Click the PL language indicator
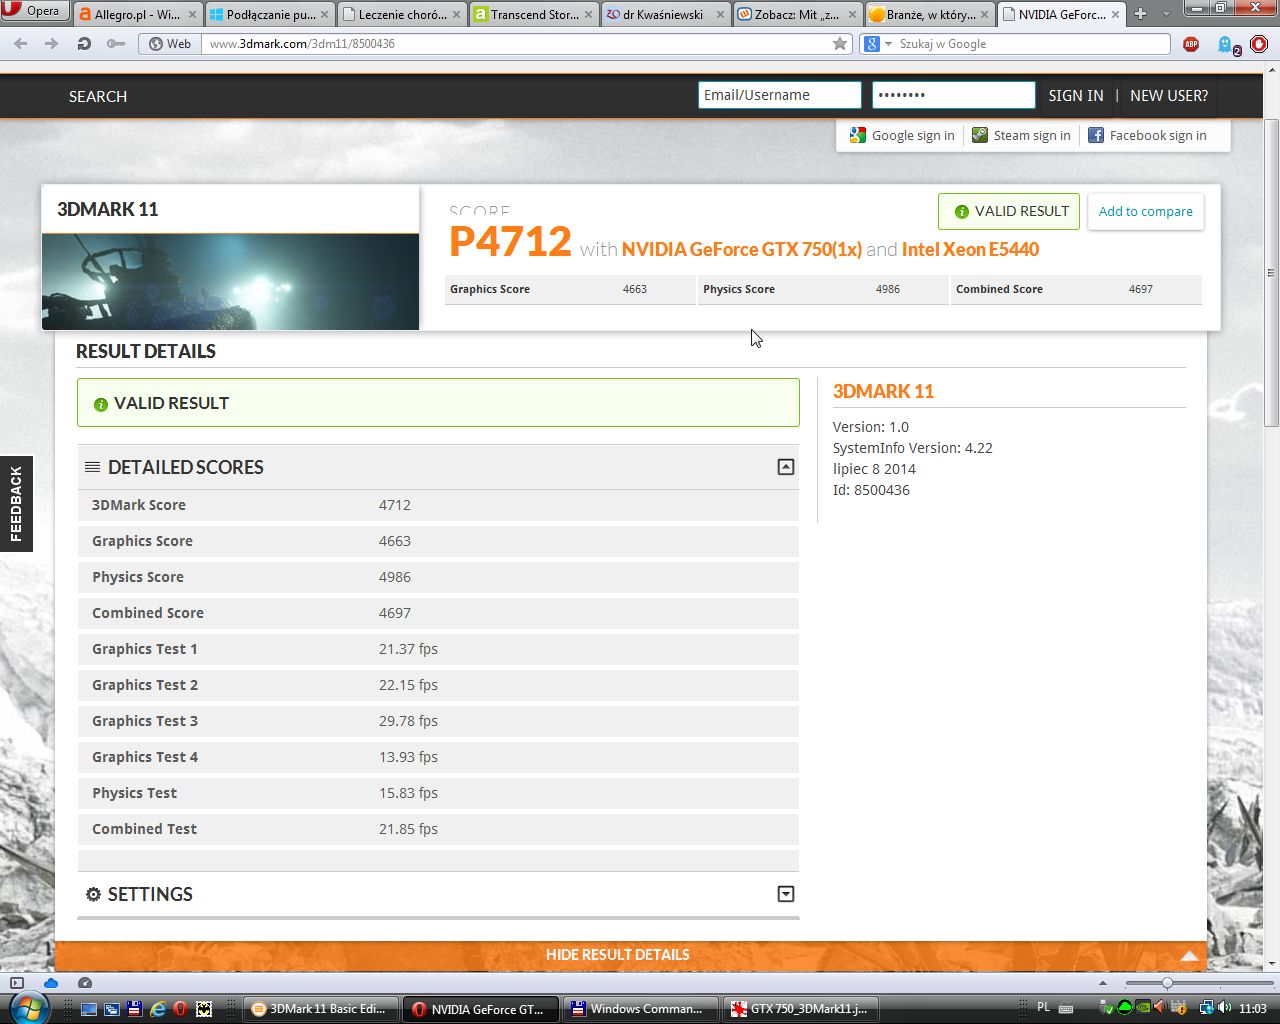 coord(1044,1008)
